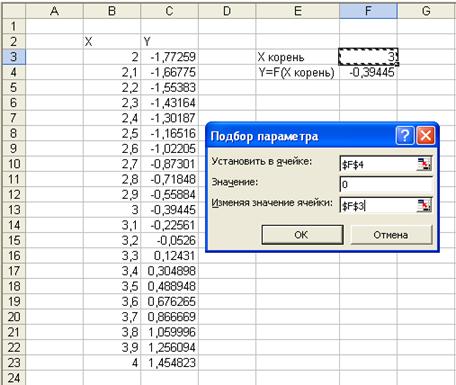The image size is (456, 385).
Task: Close the Подбор параметра dialog
Action: [x=426, y=136]
